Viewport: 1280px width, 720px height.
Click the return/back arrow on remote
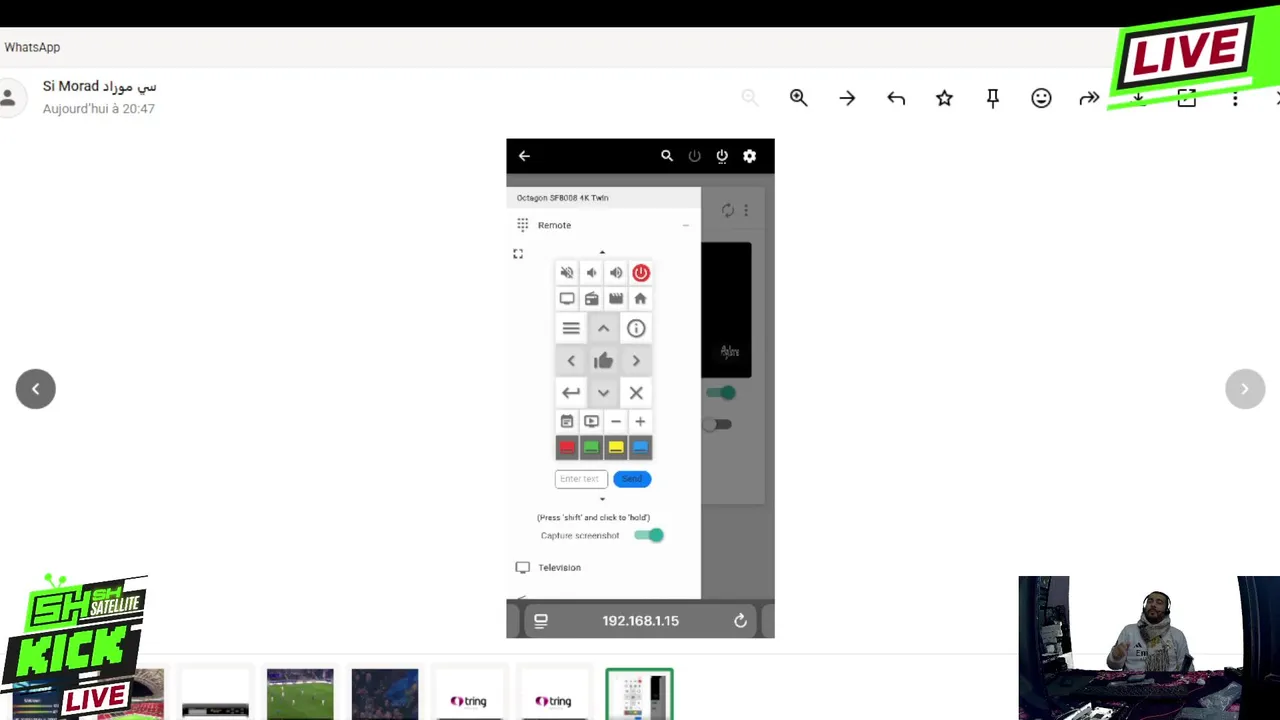[x=571, y=393]
